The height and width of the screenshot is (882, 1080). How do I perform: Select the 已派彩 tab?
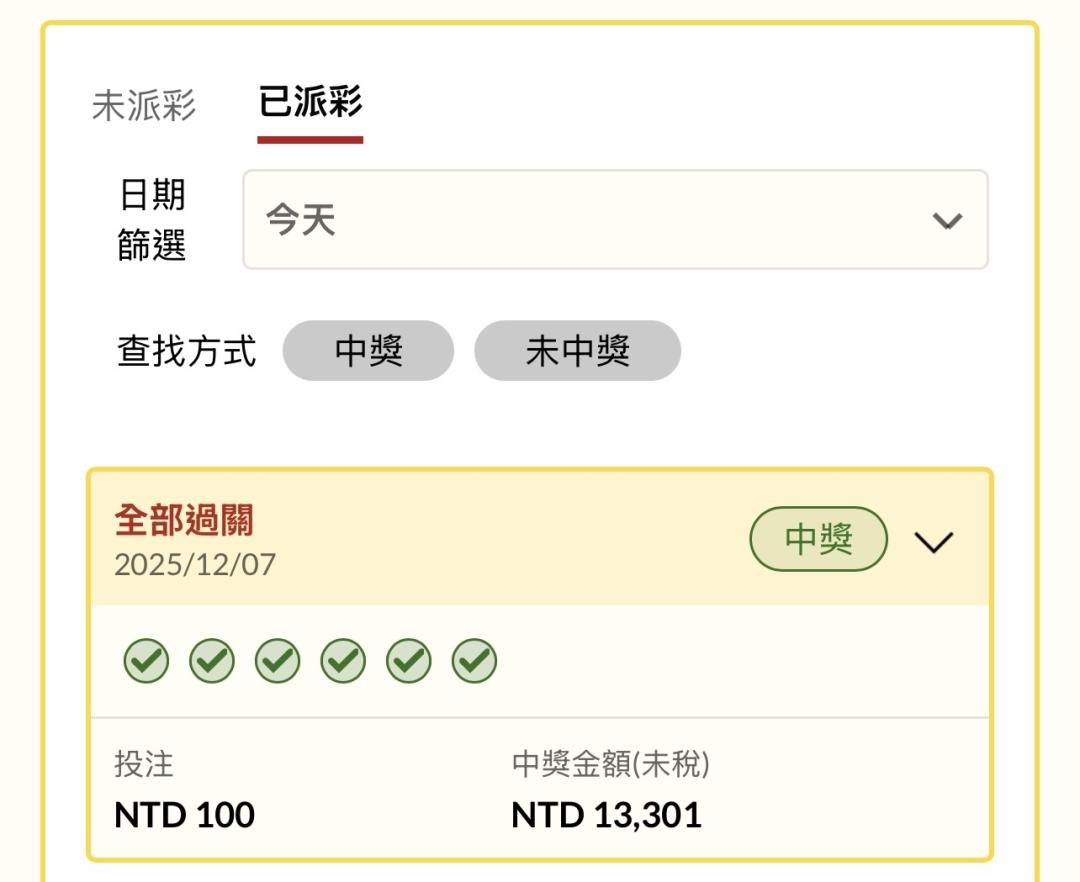(310, 103)
